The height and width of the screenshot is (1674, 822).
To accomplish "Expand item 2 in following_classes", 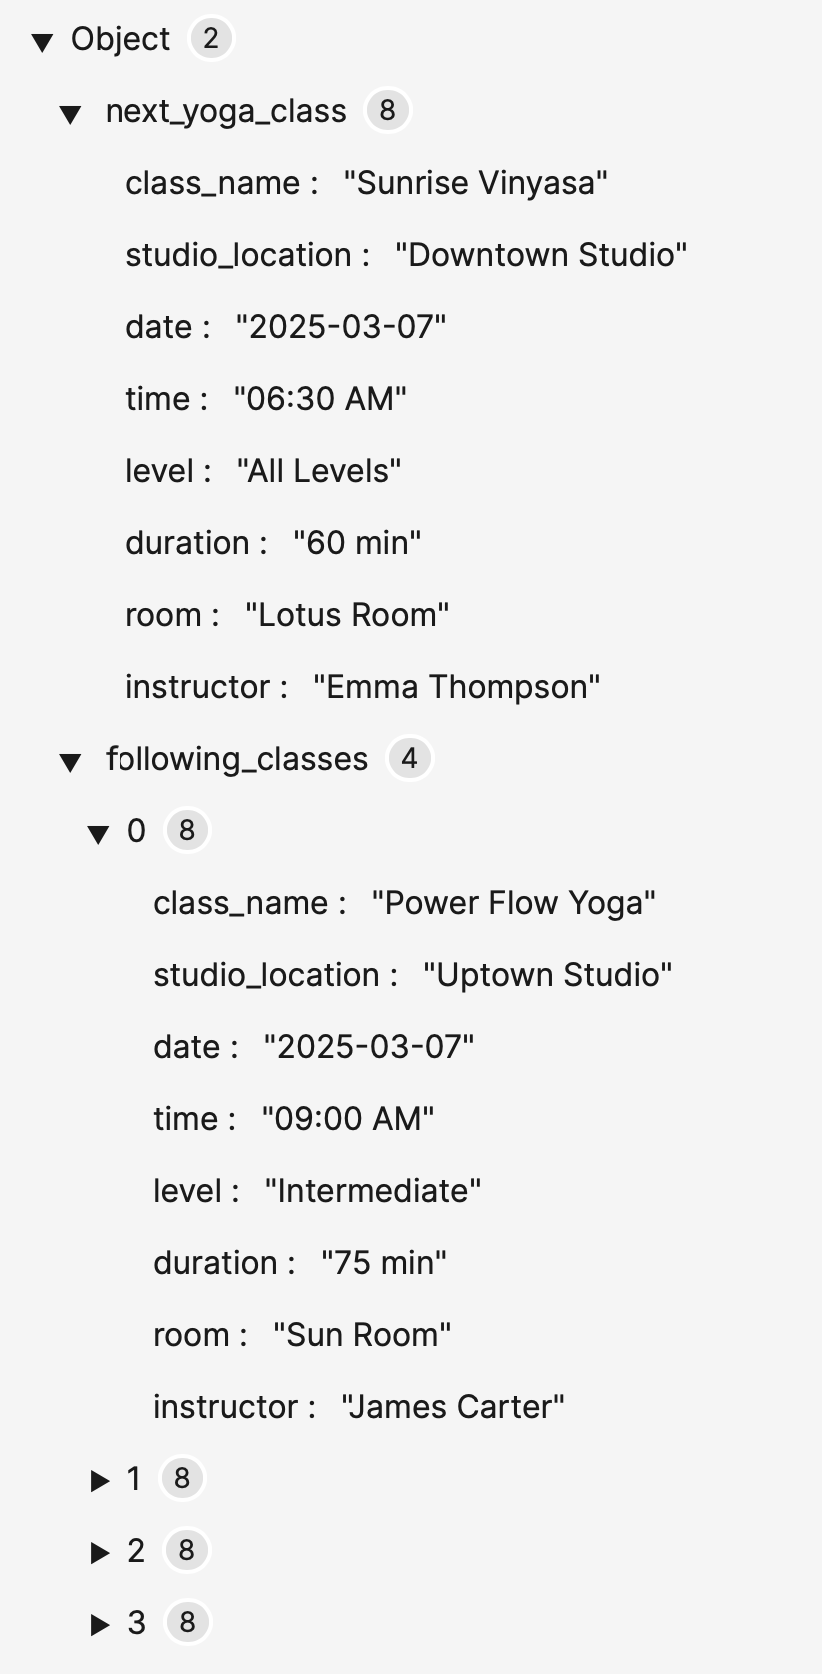I will 99,1552.
